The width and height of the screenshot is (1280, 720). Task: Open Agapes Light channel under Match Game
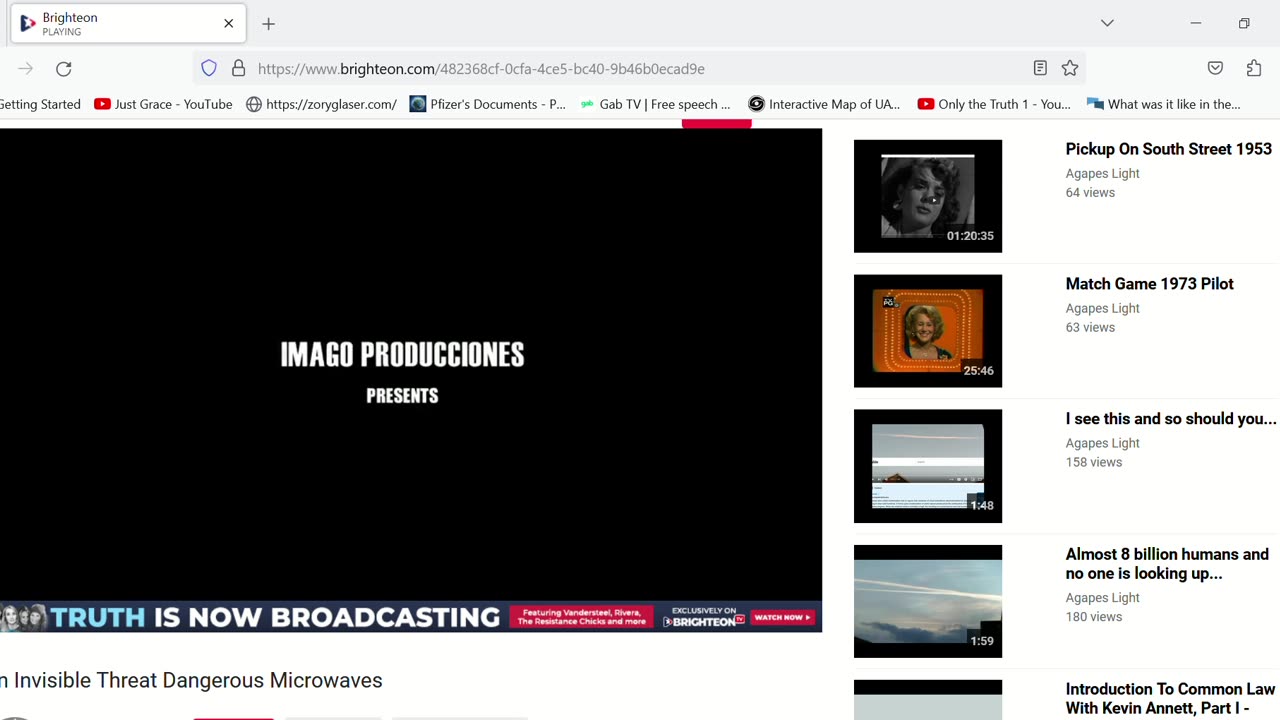tap(1102, 308)
